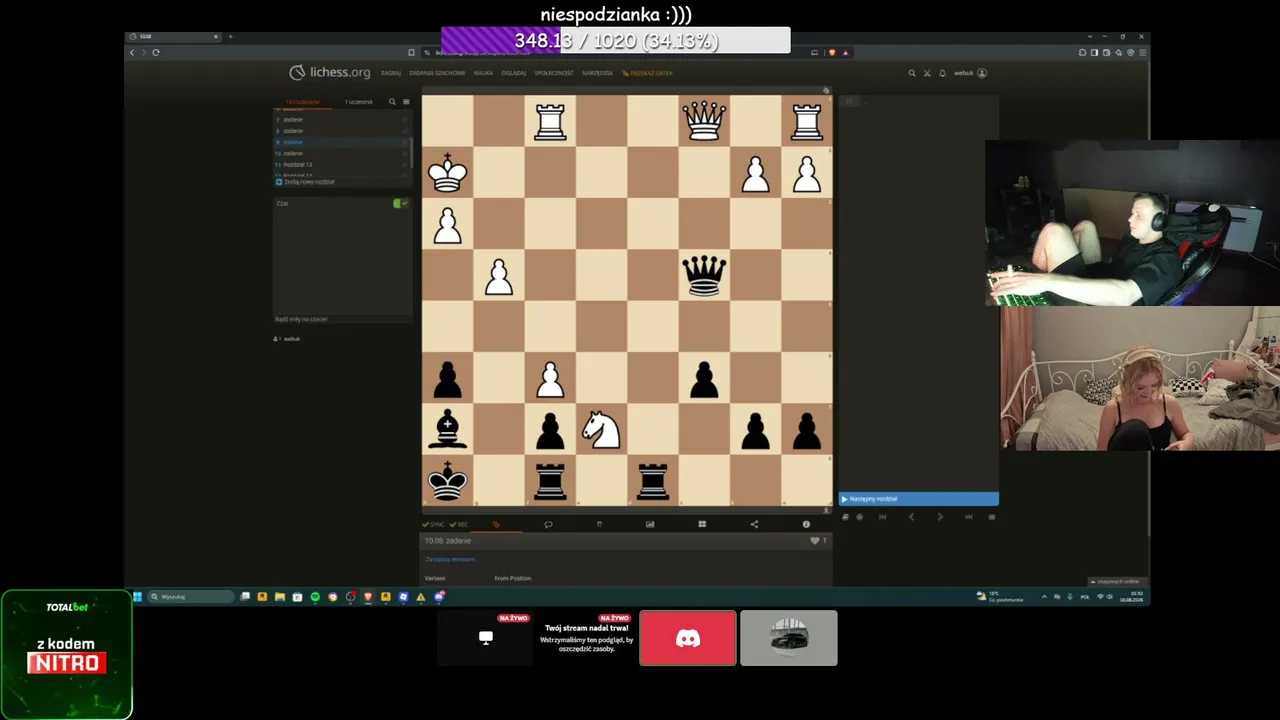Image resolution: width=1280 pixels, height=720 pixels.
Task: Open the NAUKA menu
Action: click(x=483, y=73)
